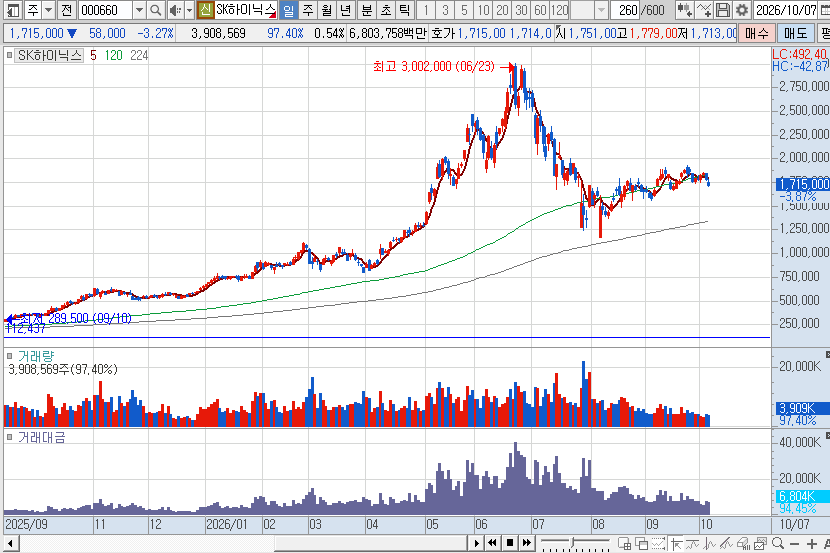
Task: Click the eraser tool icon in bottom toolbar
Action: 744,543
